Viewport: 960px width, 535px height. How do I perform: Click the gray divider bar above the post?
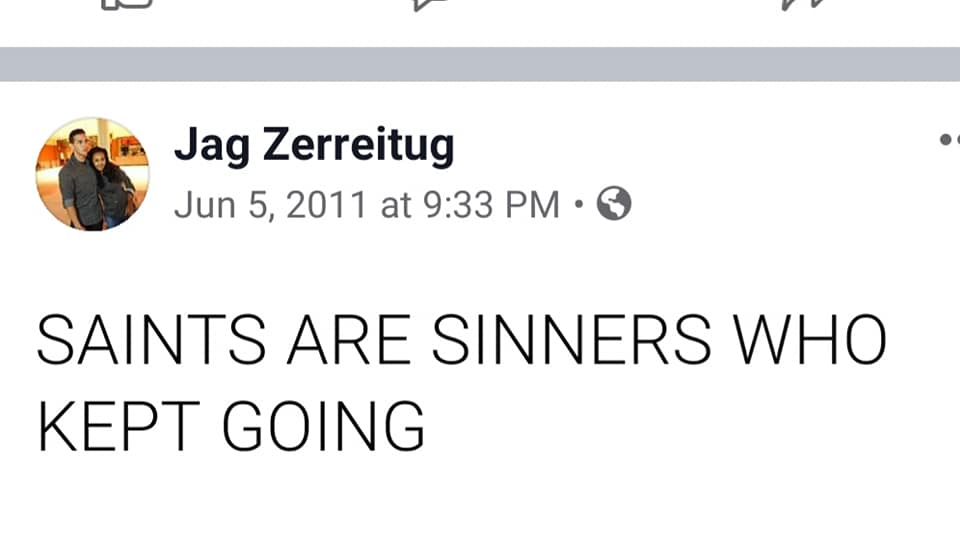click(480, 64)
